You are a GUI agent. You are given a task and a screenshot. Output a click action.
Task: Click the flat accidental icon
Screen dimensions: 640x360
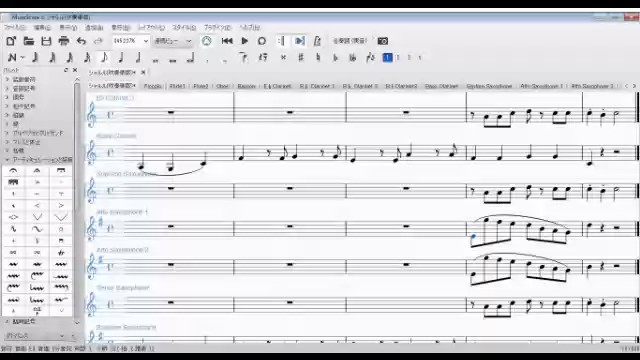click(x=336, y=58)
